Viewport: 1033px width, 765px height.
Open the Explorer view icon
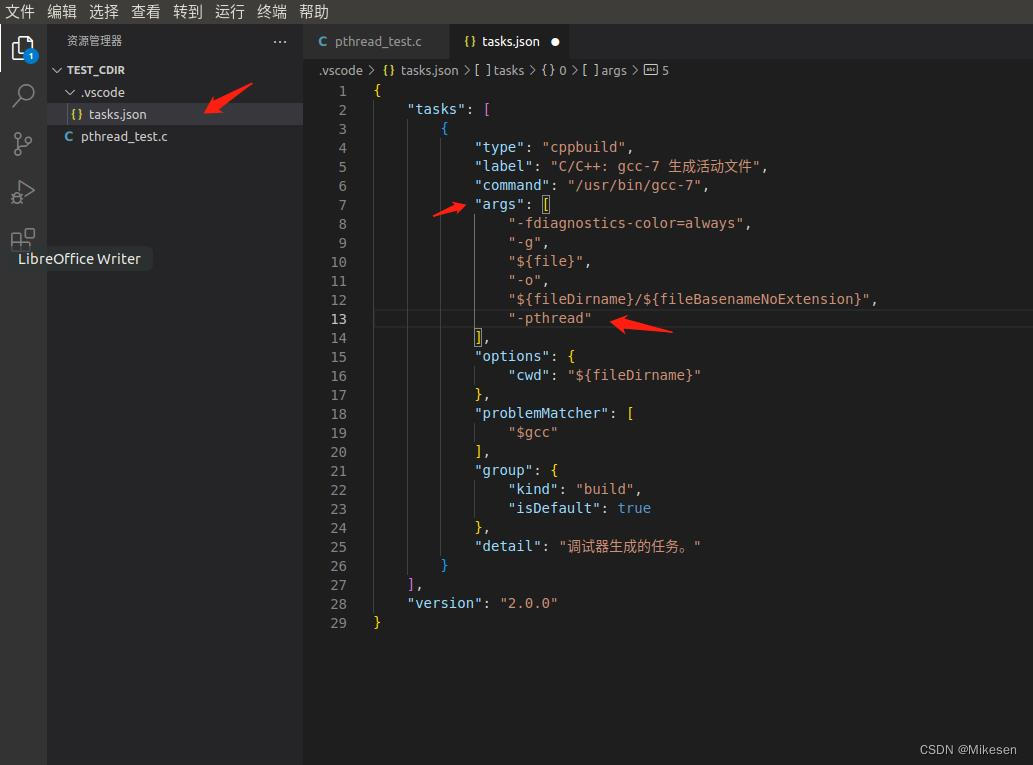coord(22,46)
